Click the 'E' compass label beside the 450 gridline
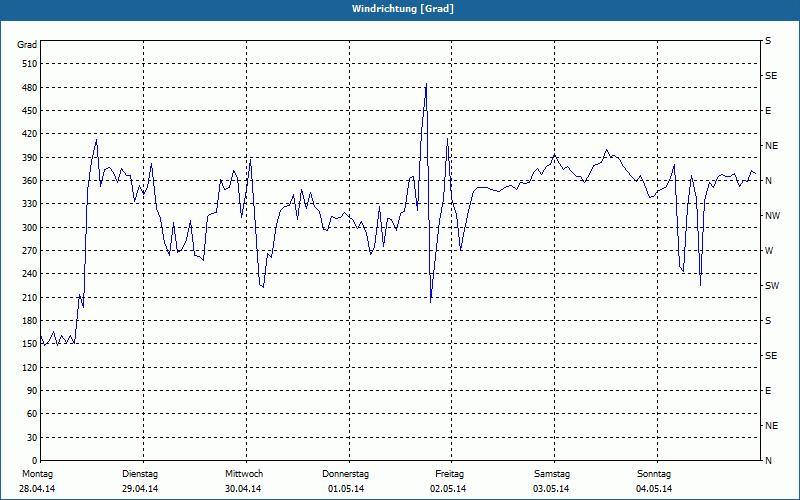The width and height of the screenshot is (800, 500). tap(768, 111)
